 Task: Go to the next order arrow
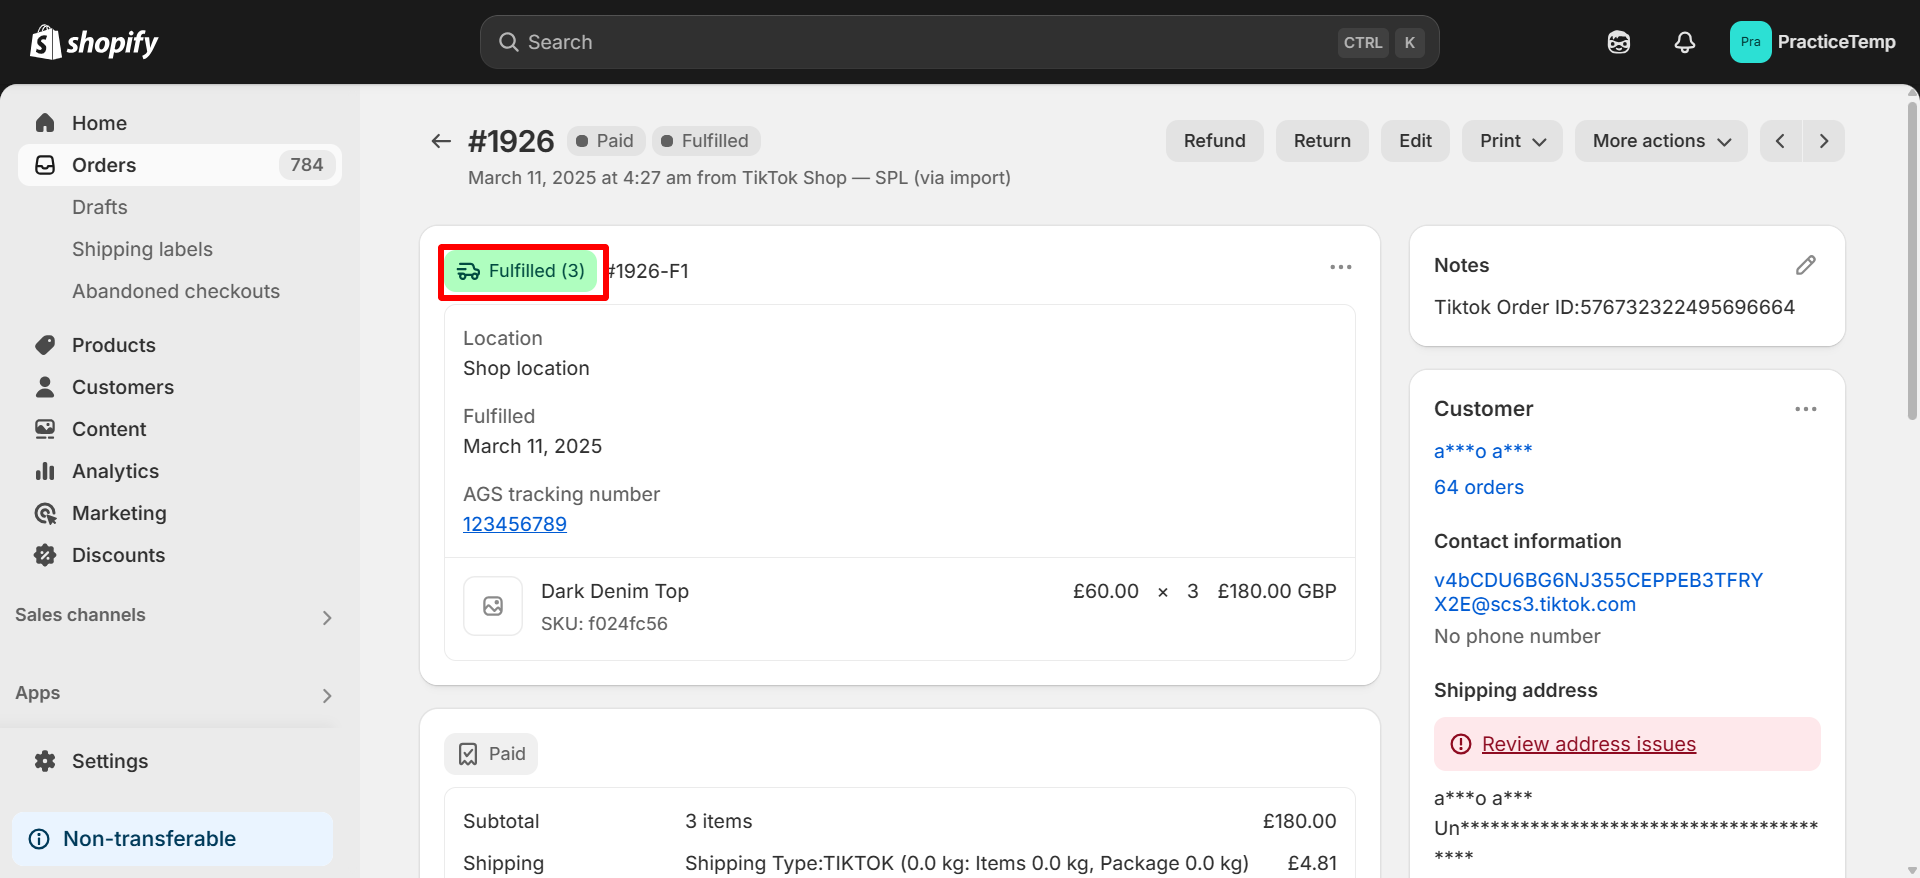pyautogui.click(x=1824, y=141)
